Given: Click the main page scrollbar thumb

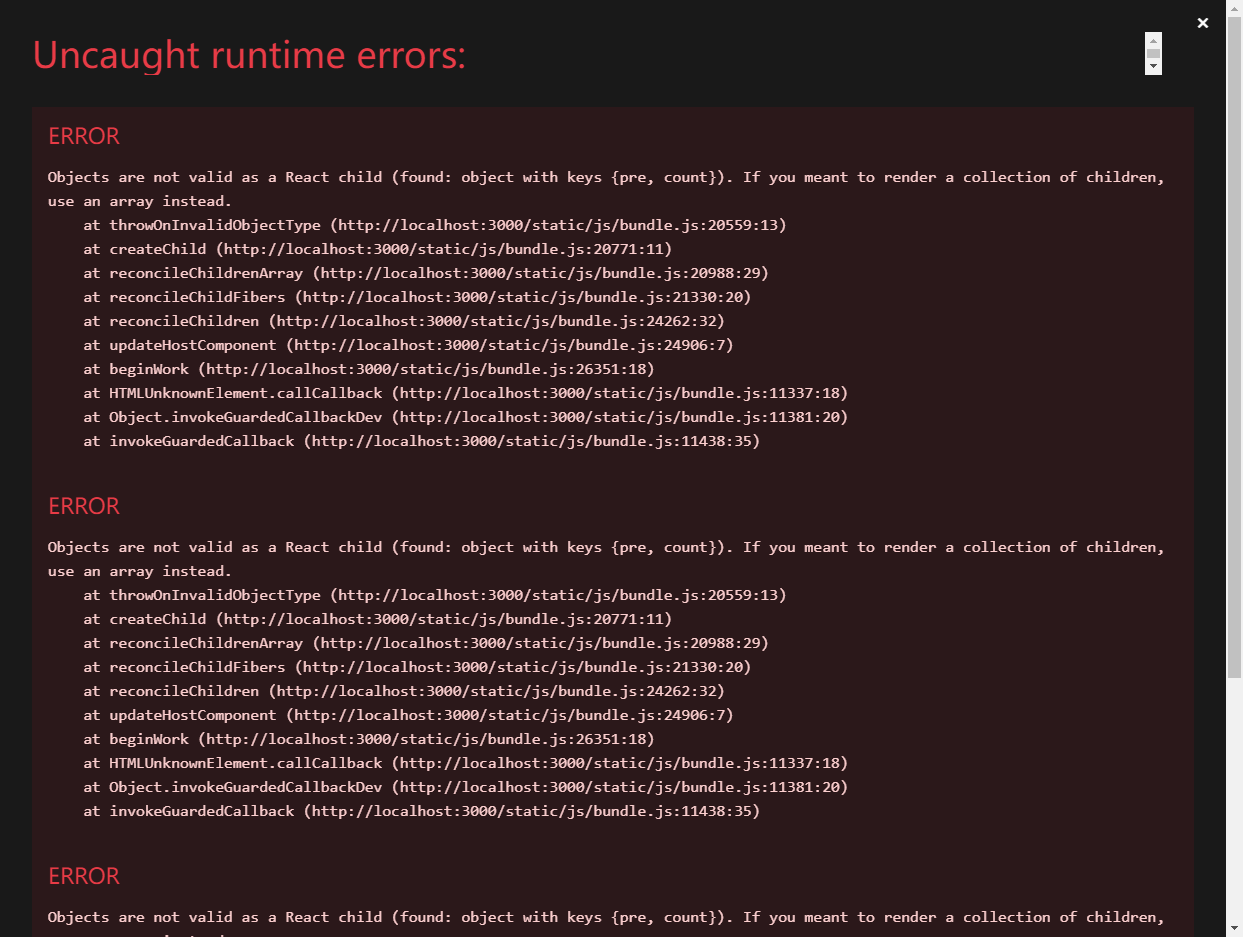Looking at the screenshot, I should [1234, 347].
